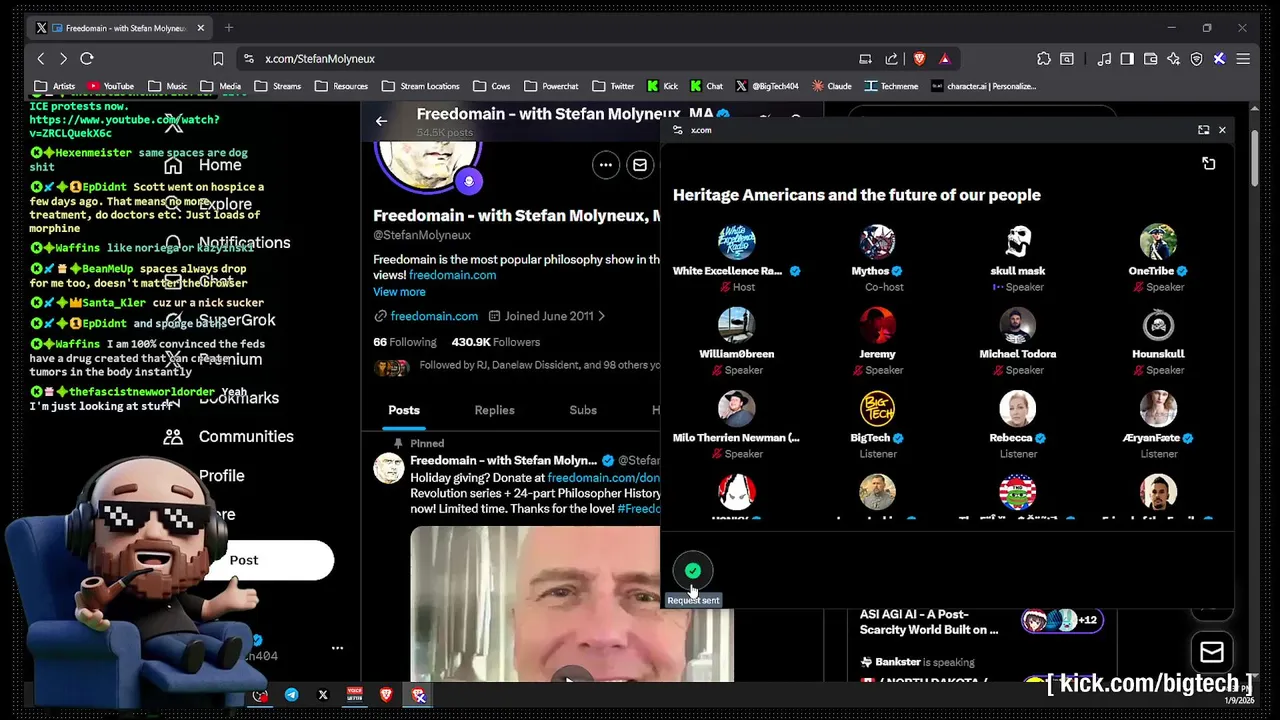Click the Brave icon in the taskbar
Image resolution: width=1280 pixels, height=720 pixels.
pyautogui.click(x=387, y=695)
